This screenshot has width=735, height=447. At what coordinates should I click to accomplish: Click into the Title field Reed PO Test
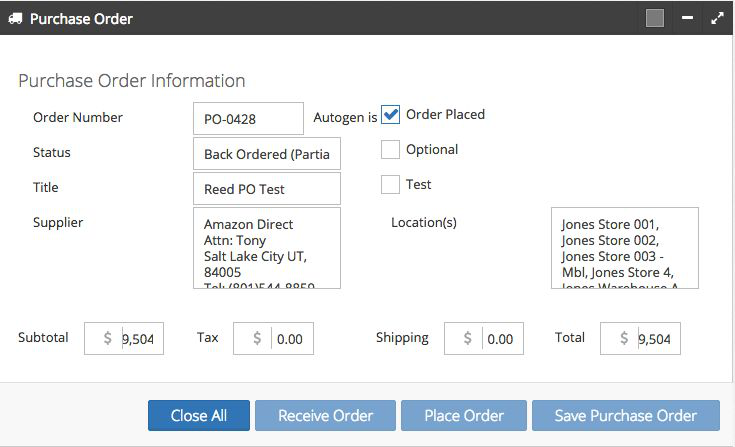(x=267, y=188)
